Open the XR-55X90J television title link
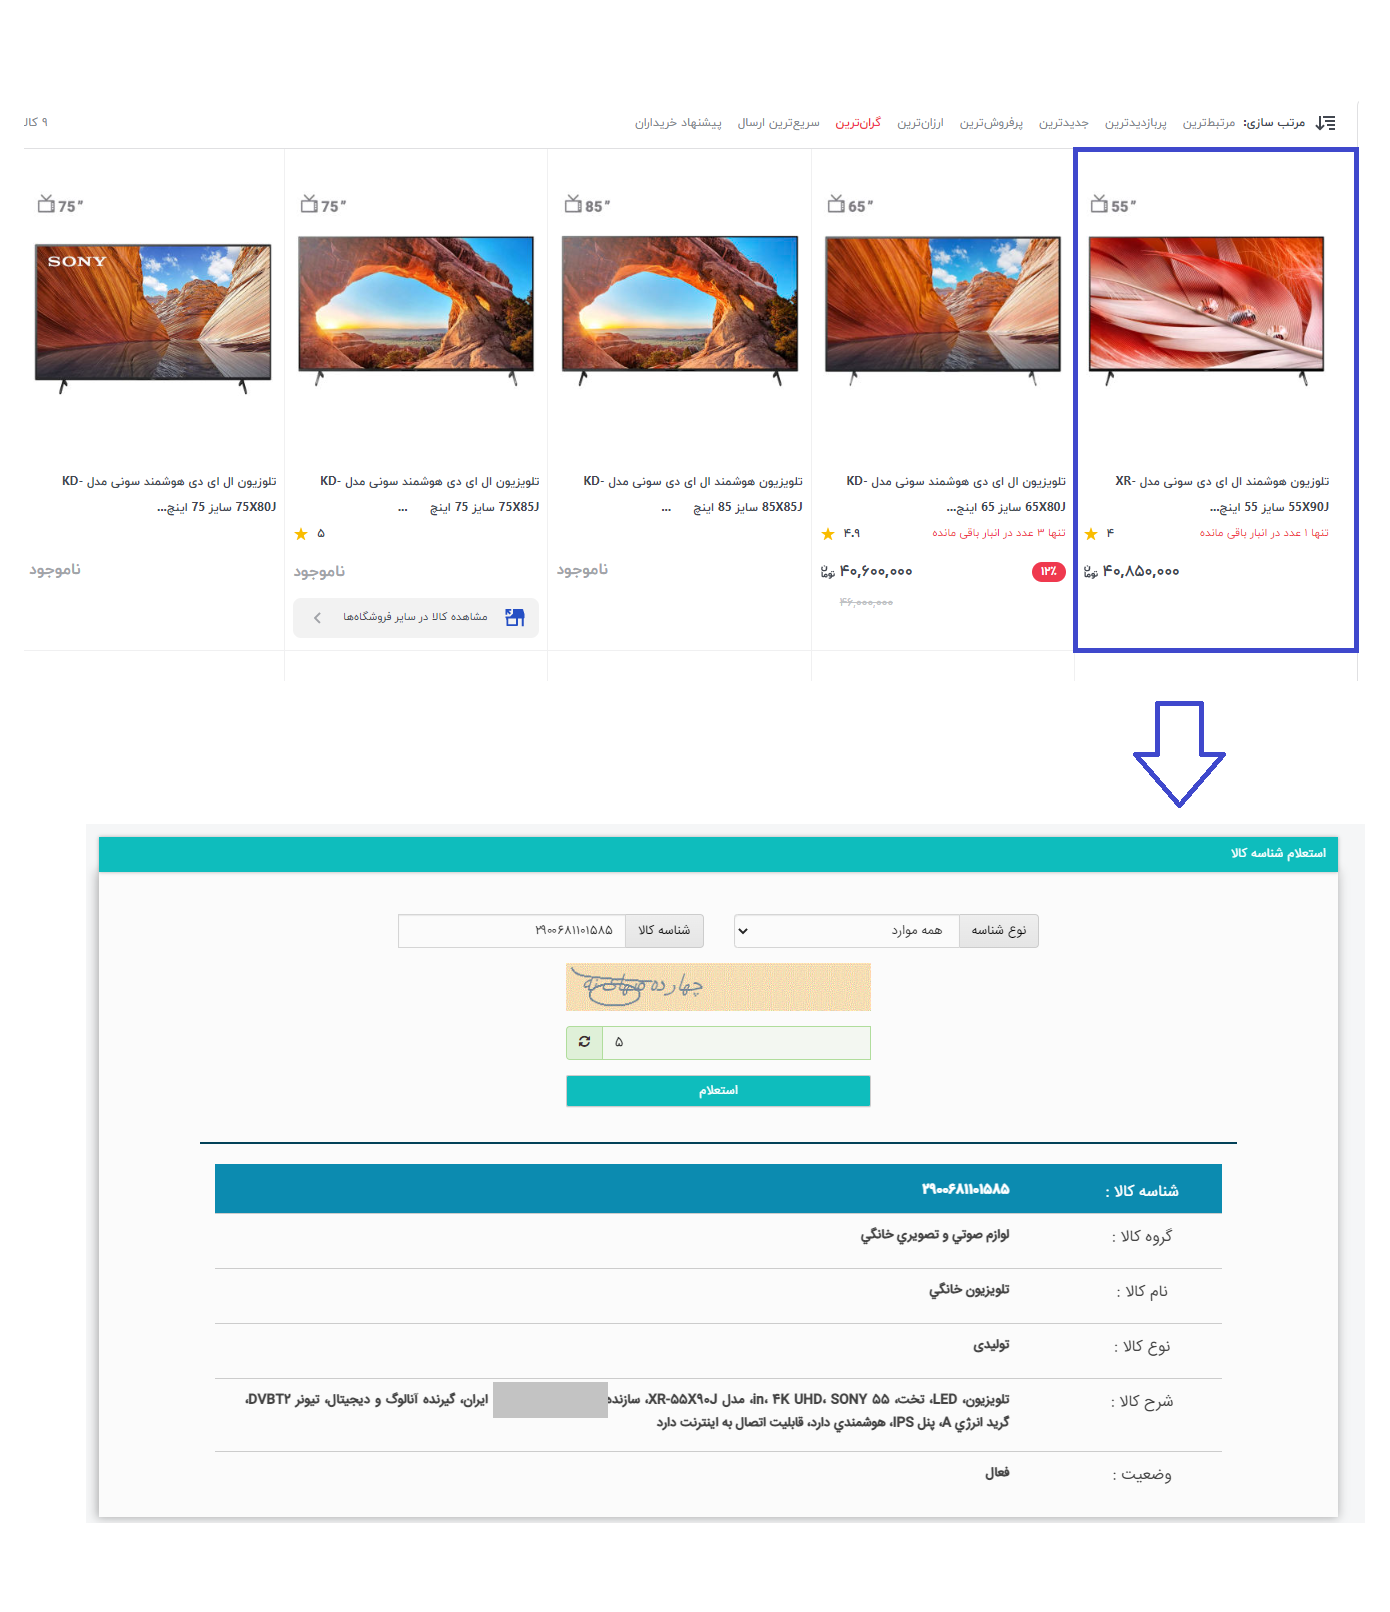This screenshot has height=1612, width=1390. coord(1222,494)
